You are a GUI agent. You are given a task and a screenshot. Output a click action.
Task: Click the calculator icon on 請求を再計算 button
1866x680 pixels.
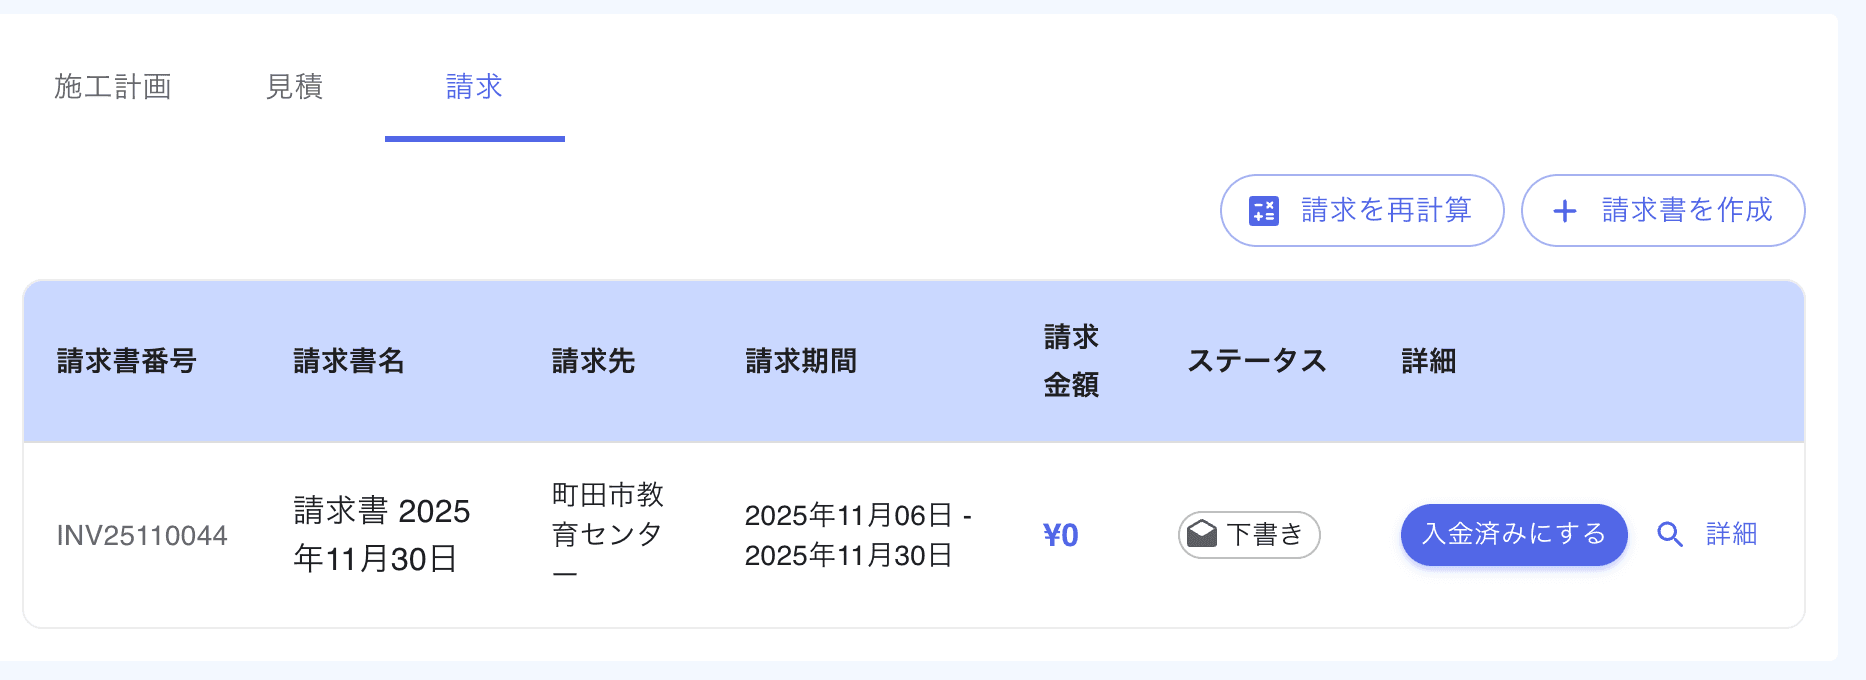point(1263,210)
